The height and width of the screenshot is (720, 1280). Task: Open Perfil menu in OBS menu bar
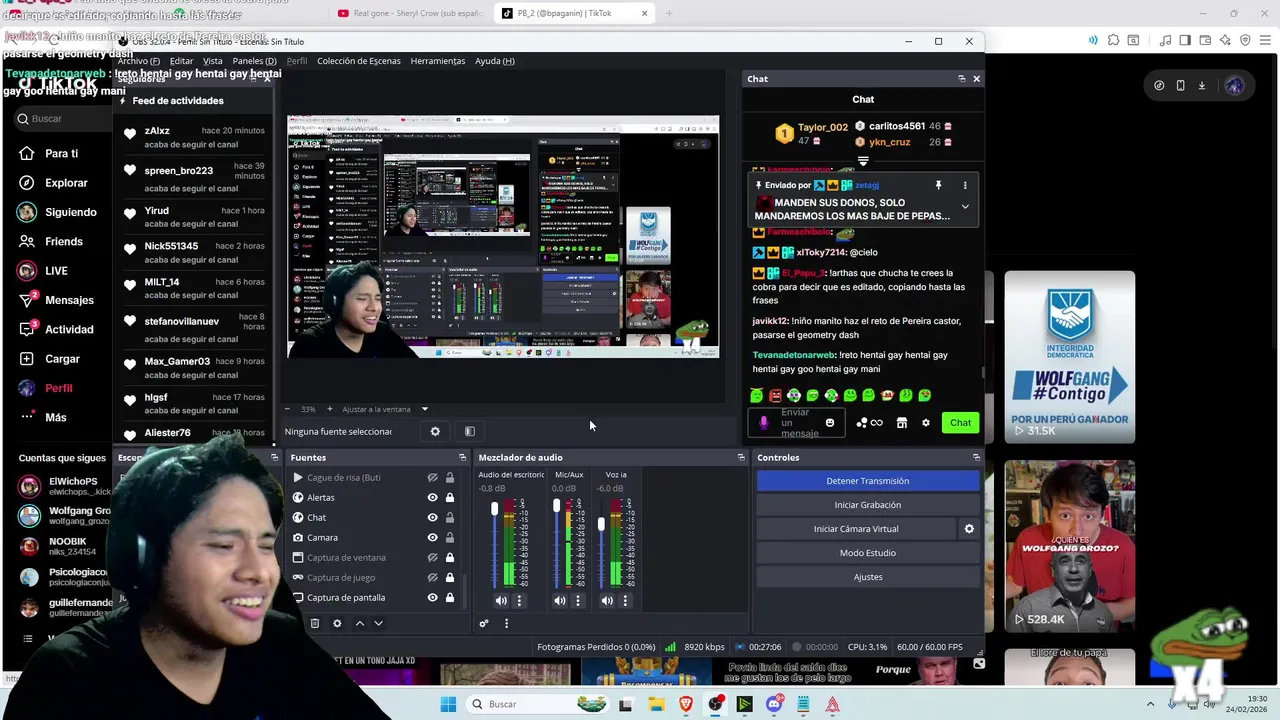297,61
